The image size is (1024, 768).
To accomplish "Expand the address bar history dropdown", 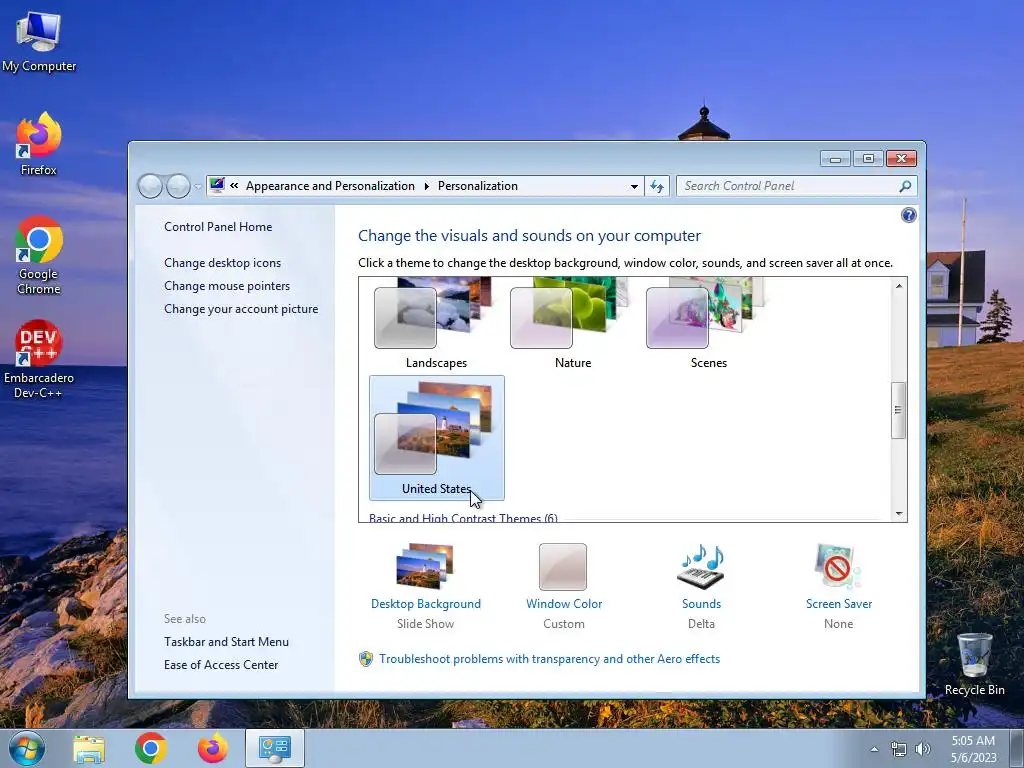I will pyautogui.click(x=634, y=186).
